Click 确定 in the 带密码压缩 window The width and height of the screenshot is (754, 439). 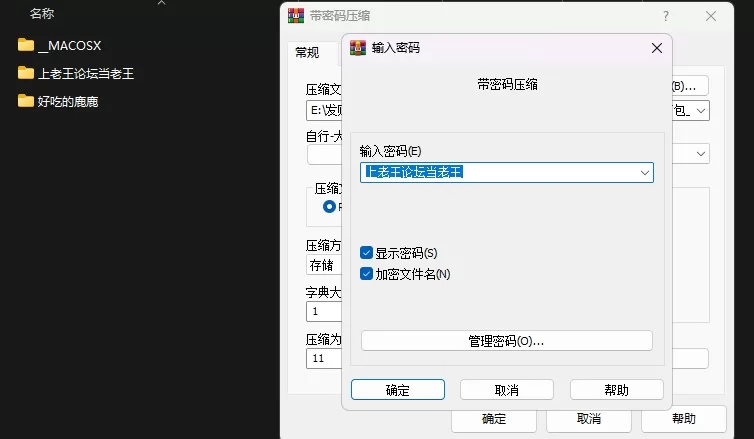click(494, 419)
